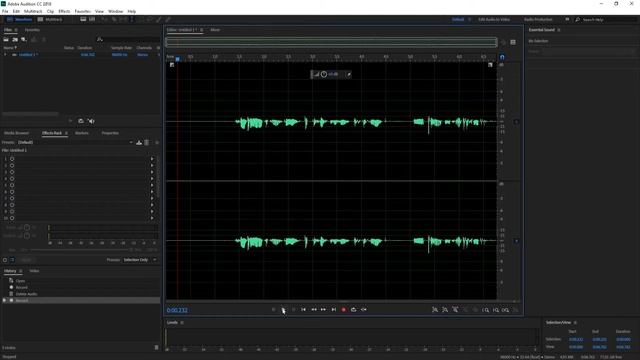Select Delete Audio entry in History

pyautogui.click(x=26, y=294)
